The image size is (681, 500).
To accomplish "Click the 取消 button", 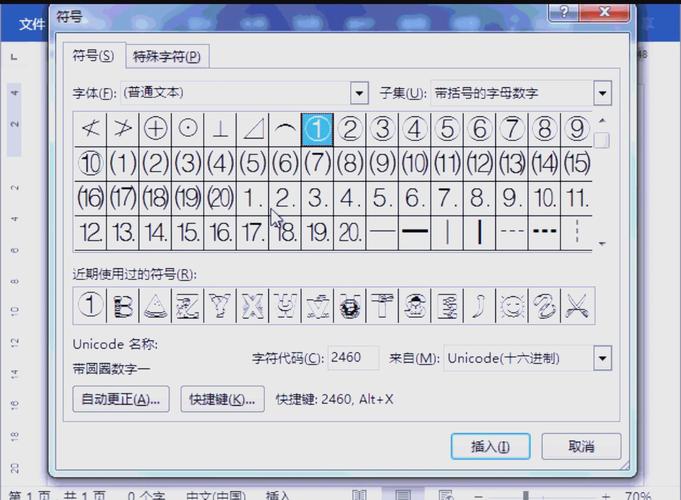I will pyautogui.click(x=581, y=446).
